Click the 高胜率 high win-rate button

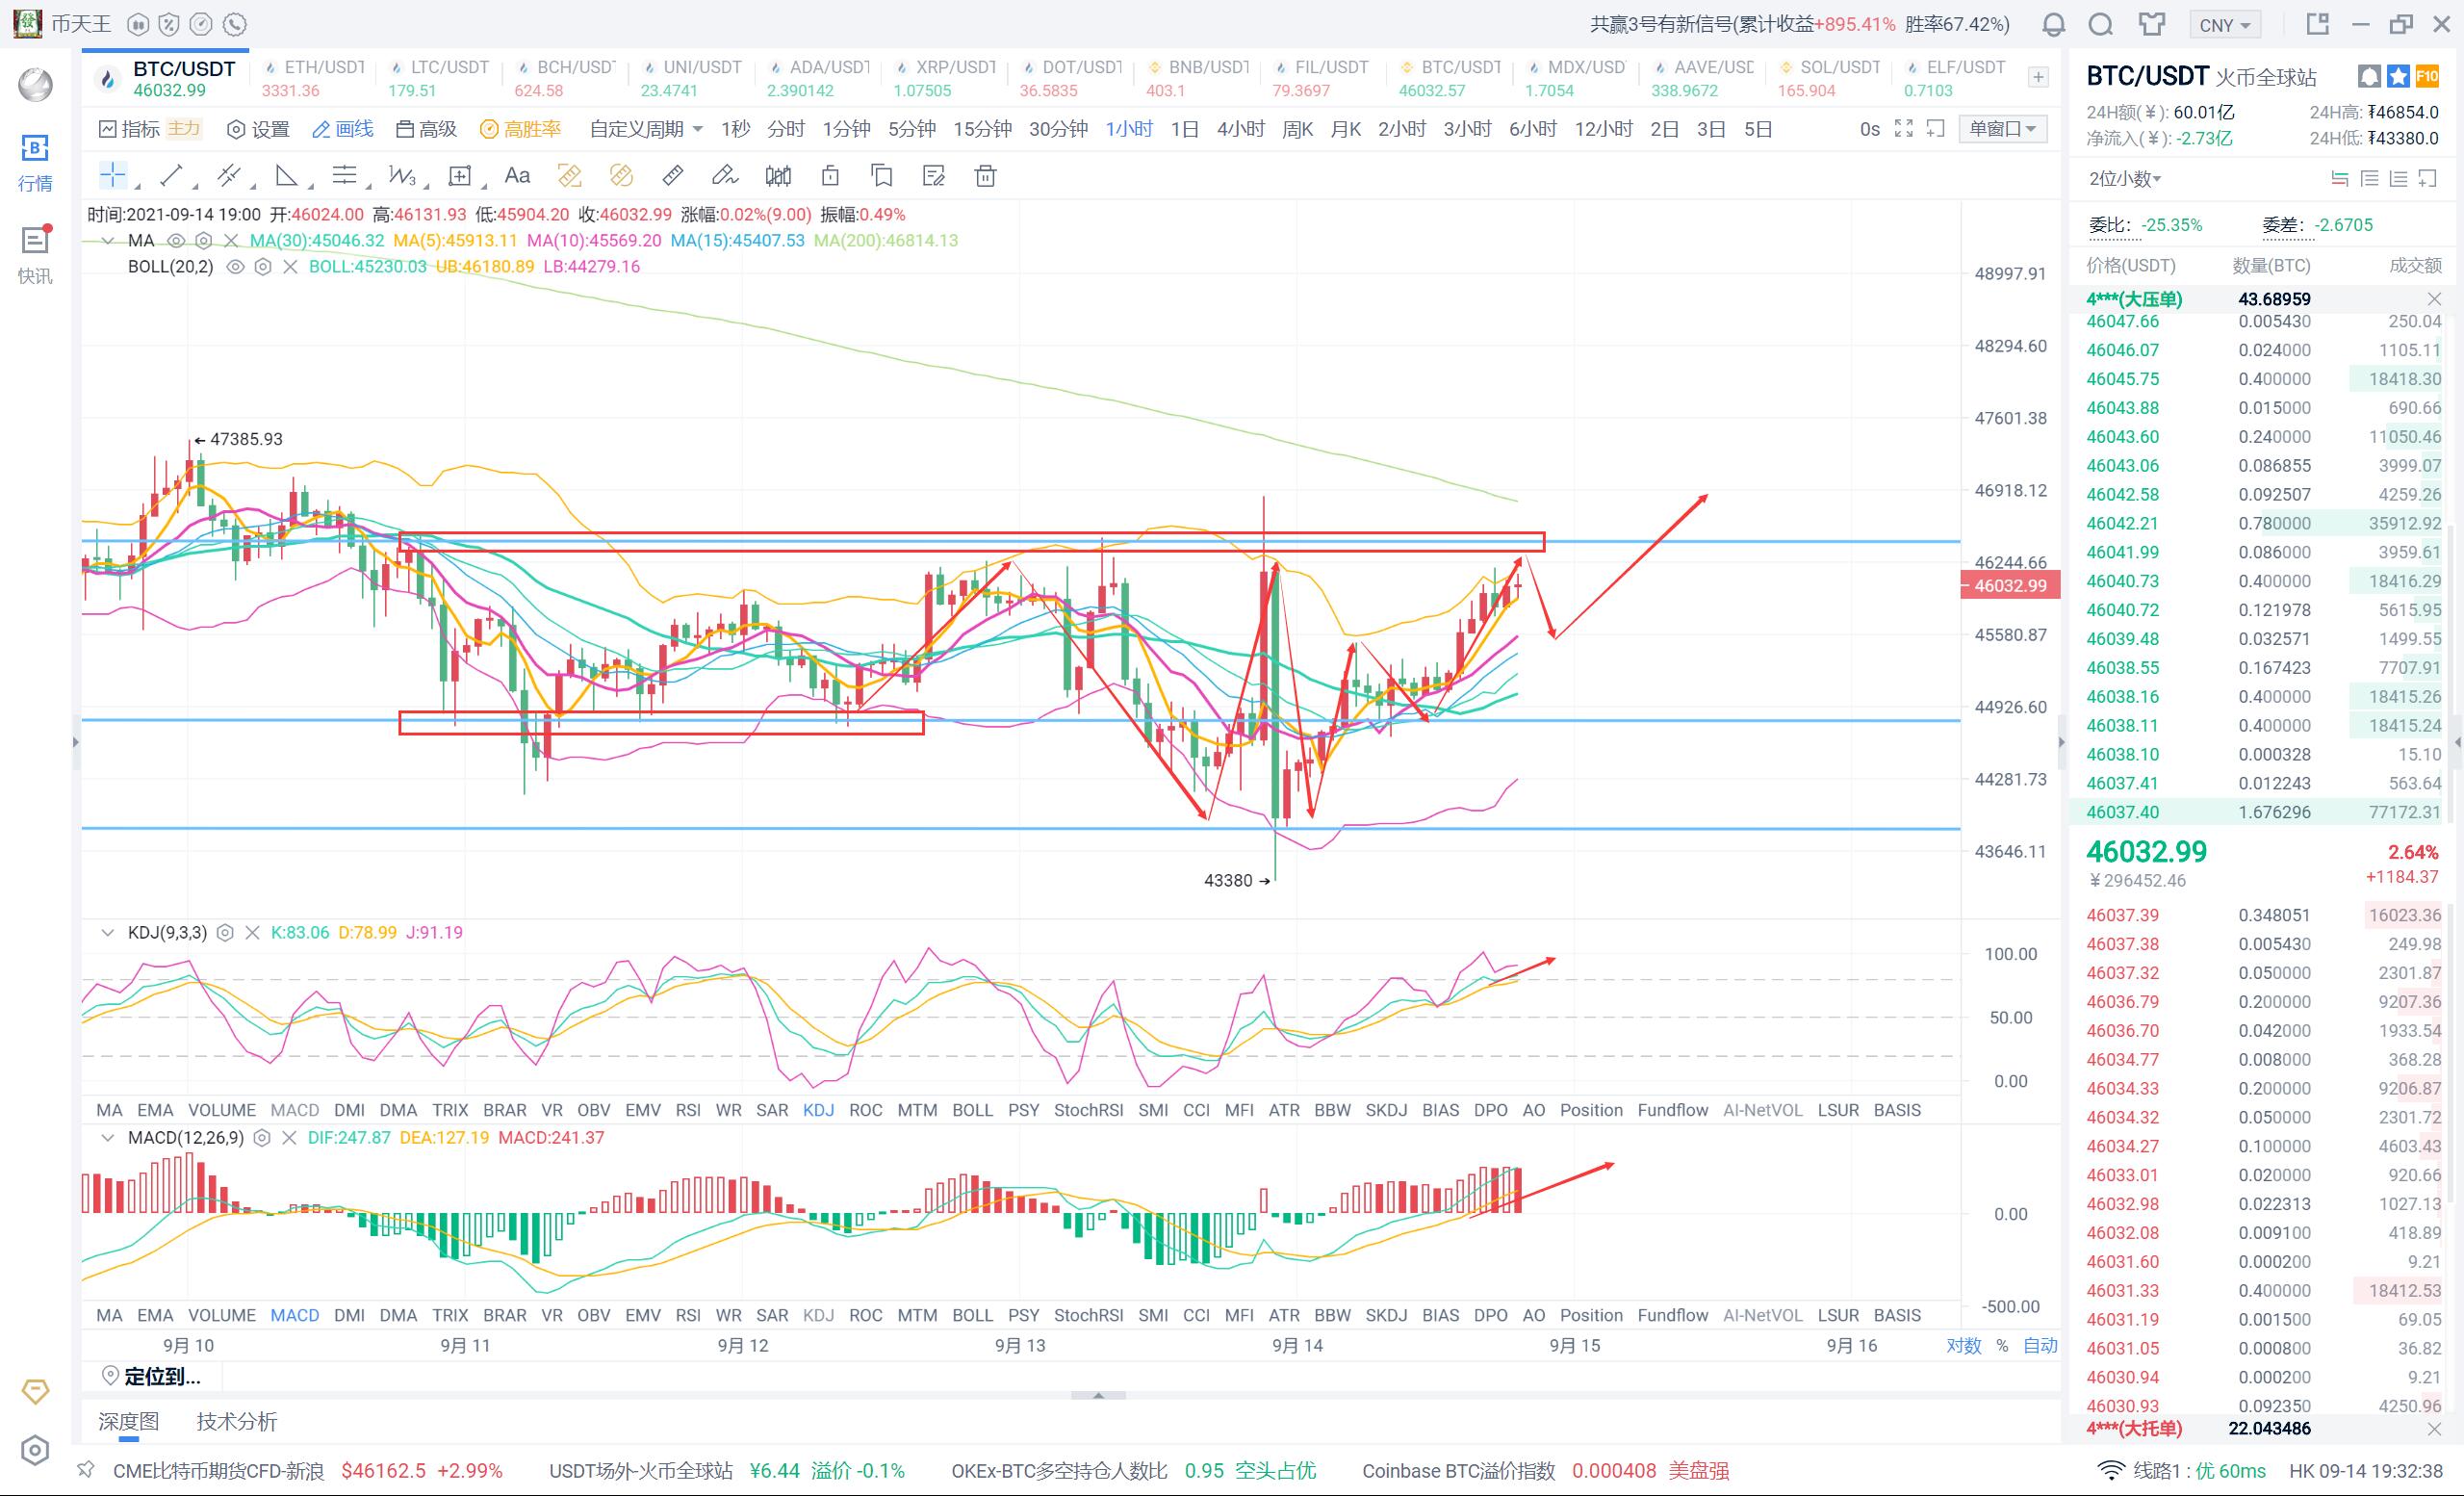[x=520, y=129]
